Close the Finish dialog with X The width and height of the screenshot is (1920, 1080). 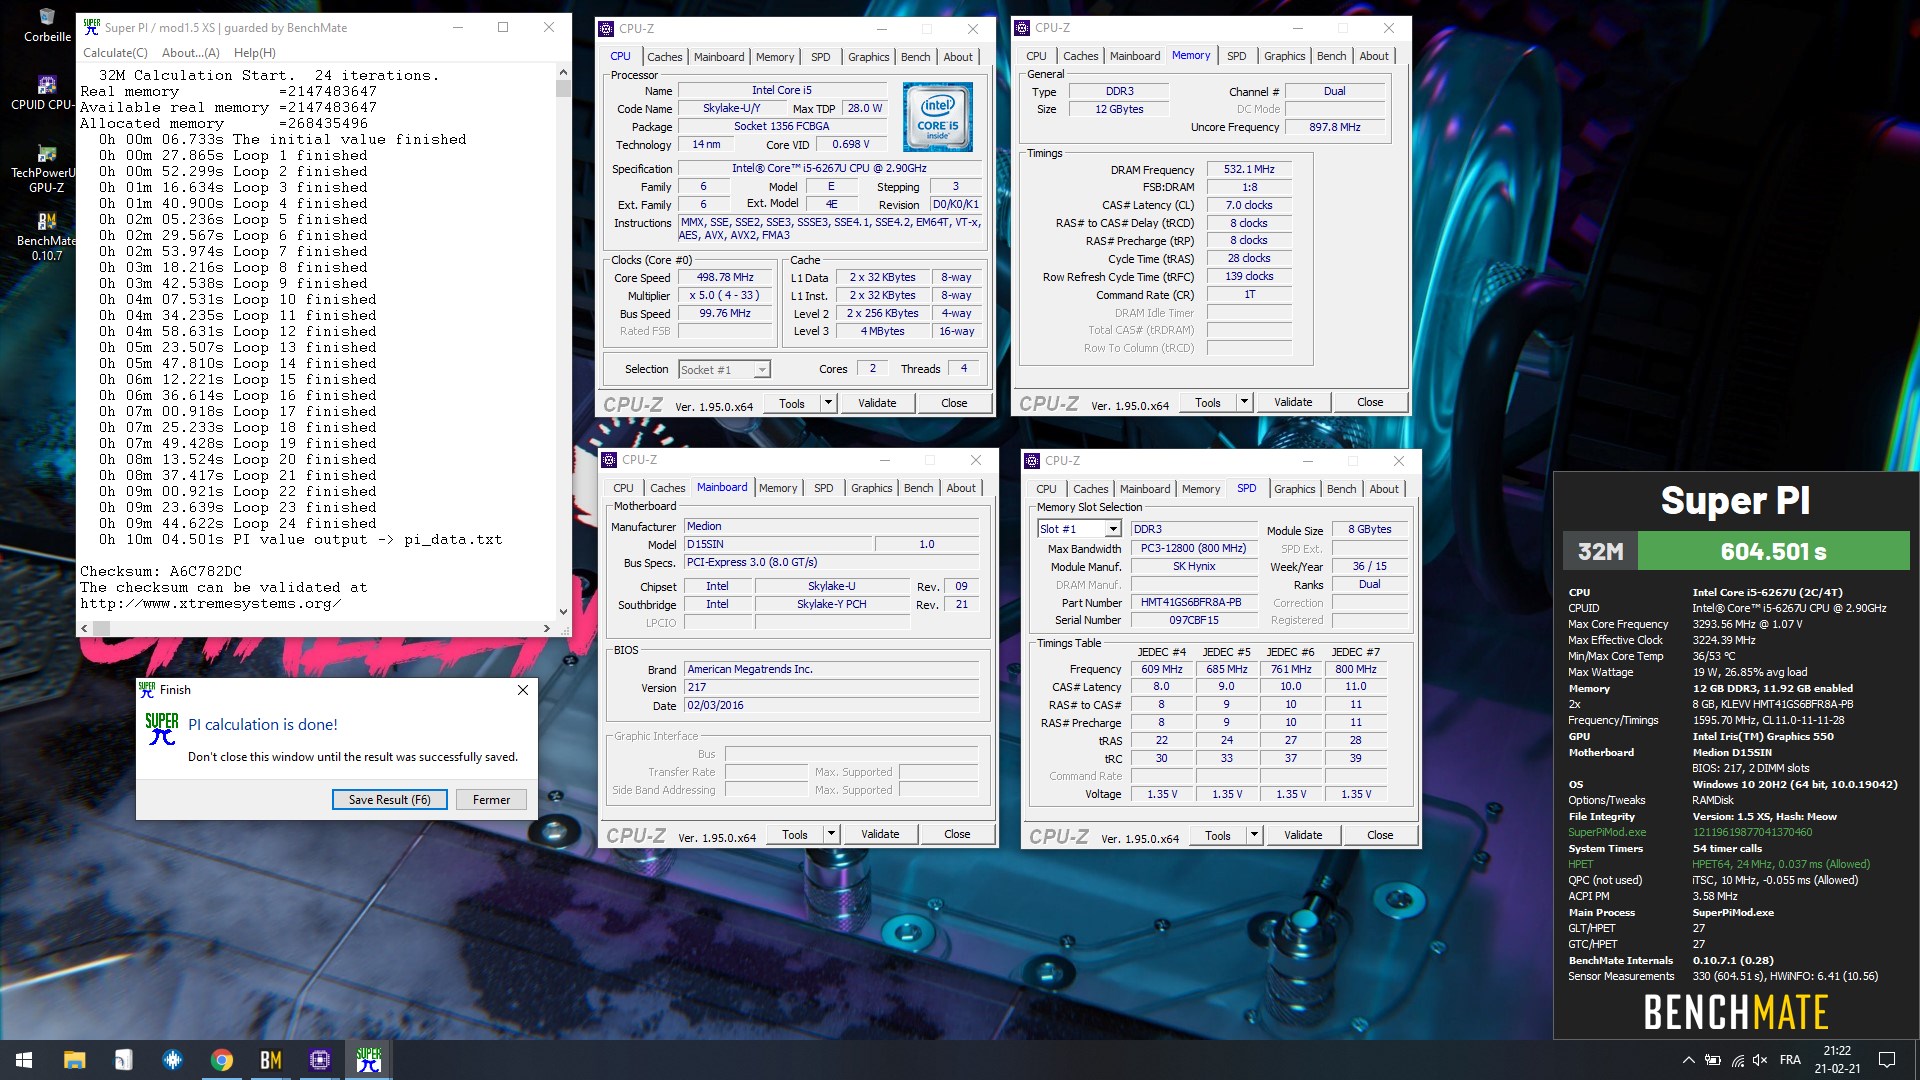pyautogui.click(x=522, y=690)
